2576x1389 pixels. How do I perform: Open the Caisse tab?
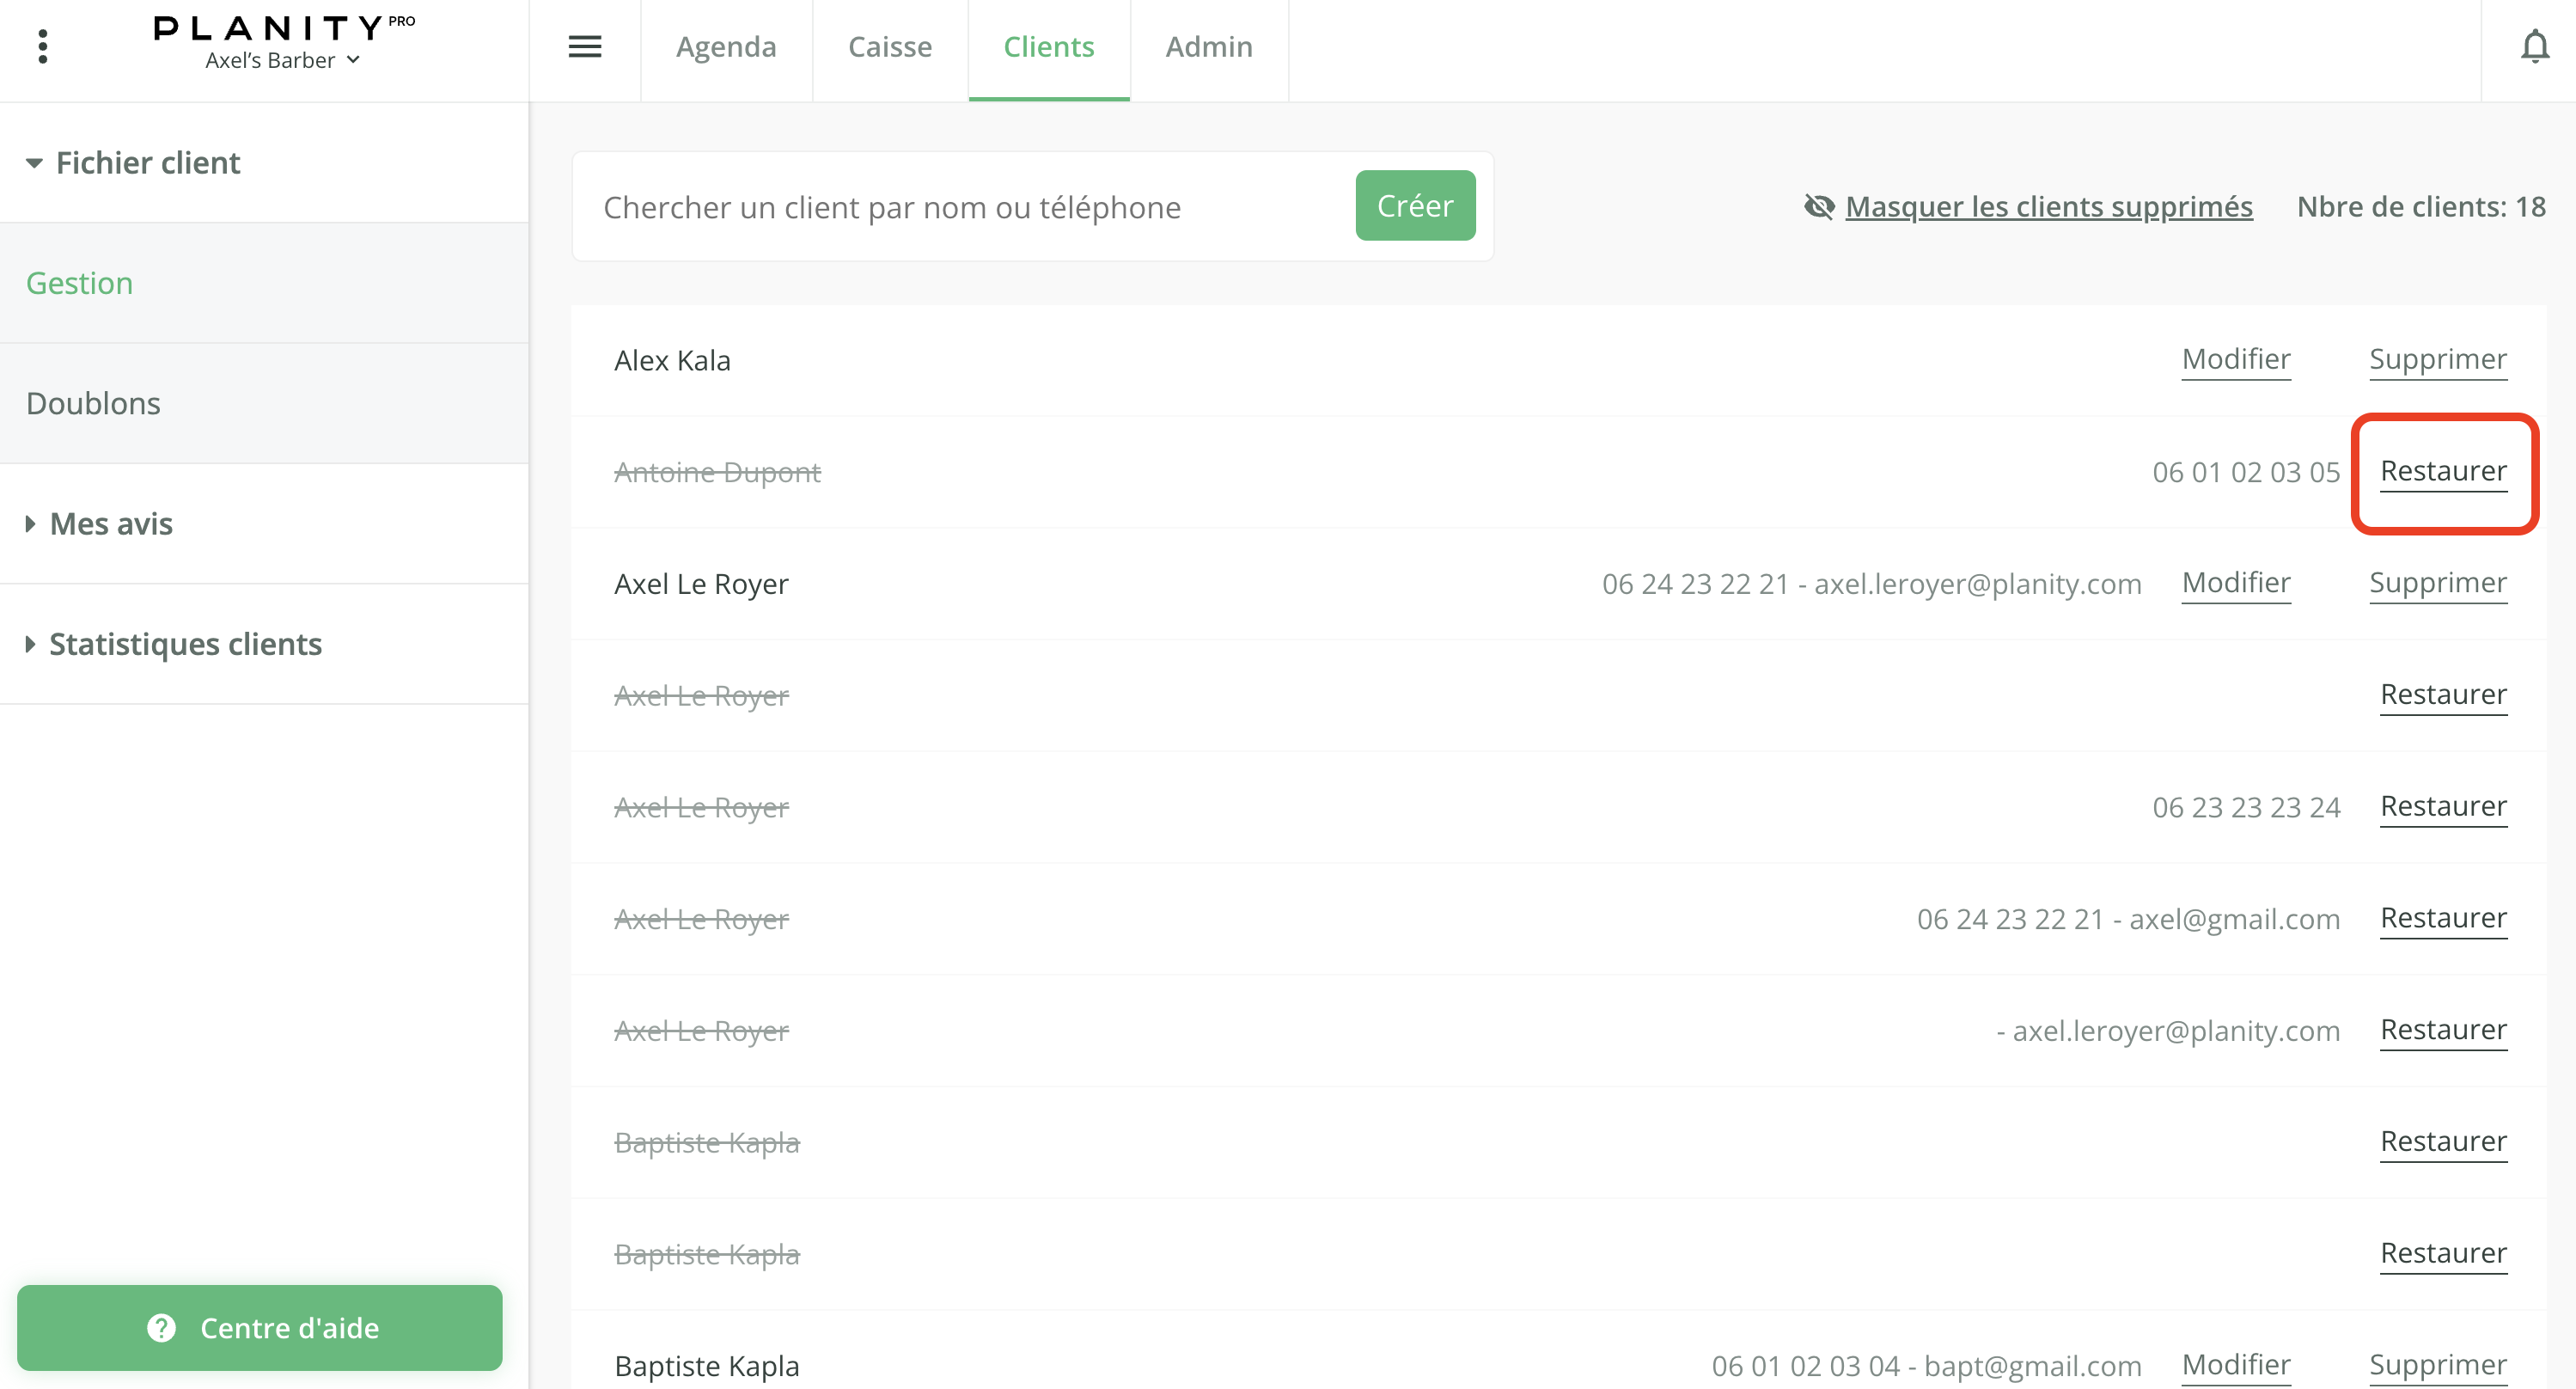pyautogui.click(x=889, y=47)
